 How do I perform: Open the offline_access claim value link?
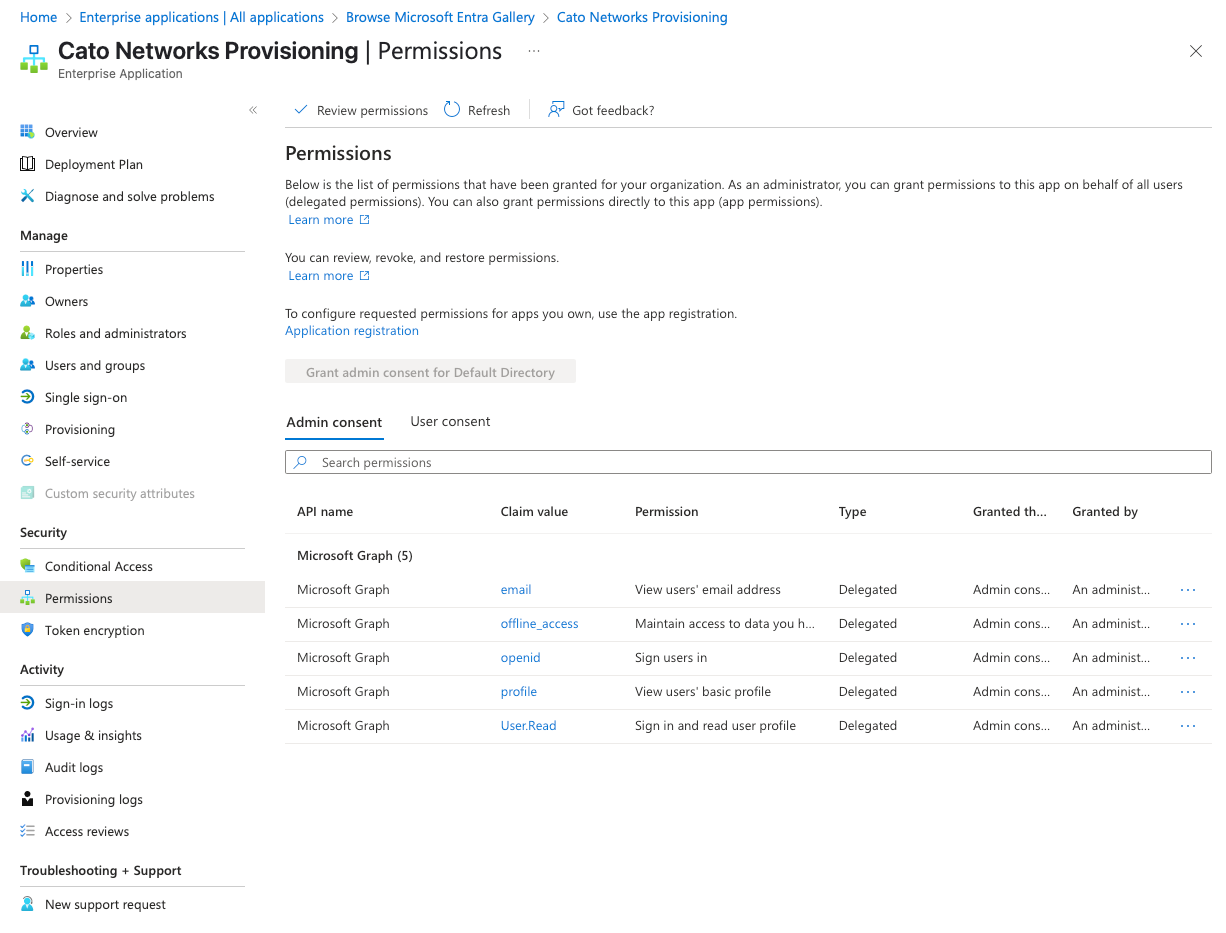539,623
